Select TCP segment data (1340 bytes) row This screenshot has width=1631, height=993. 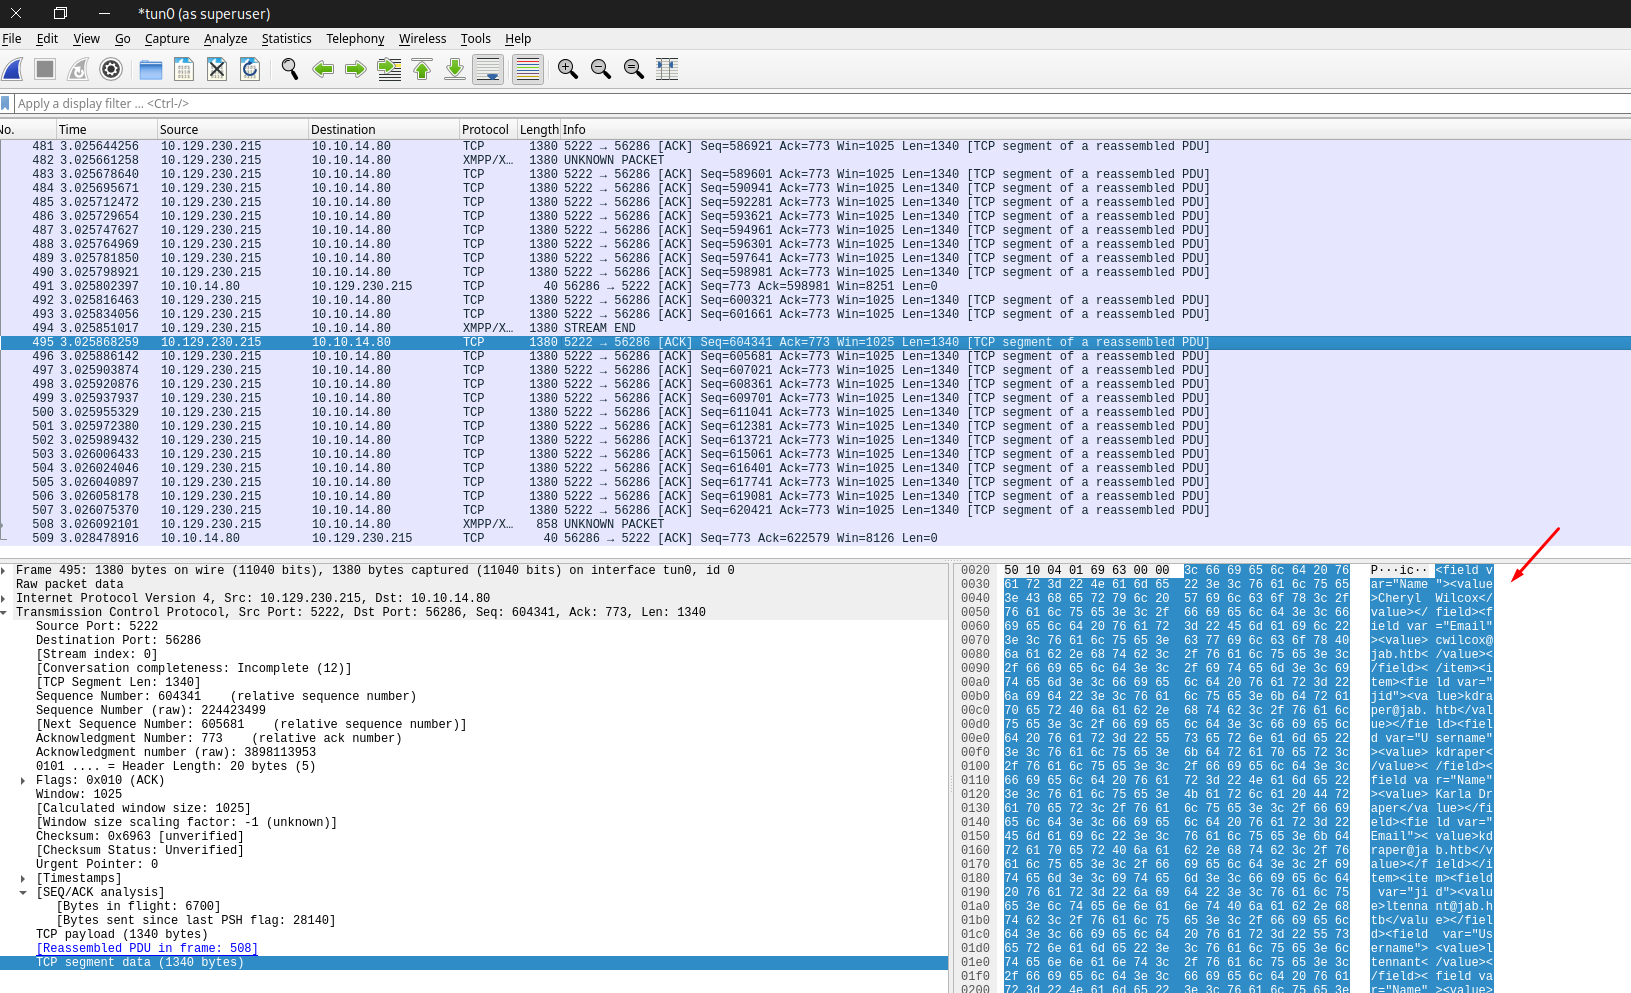click(474, 963)
